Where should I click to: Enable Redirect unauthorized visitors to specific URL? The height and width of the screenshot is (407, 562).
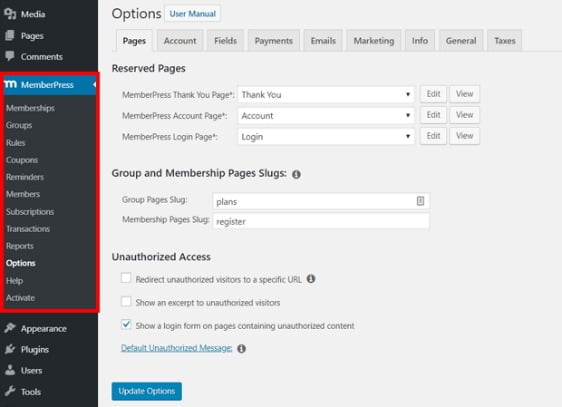tap(126, 278)
